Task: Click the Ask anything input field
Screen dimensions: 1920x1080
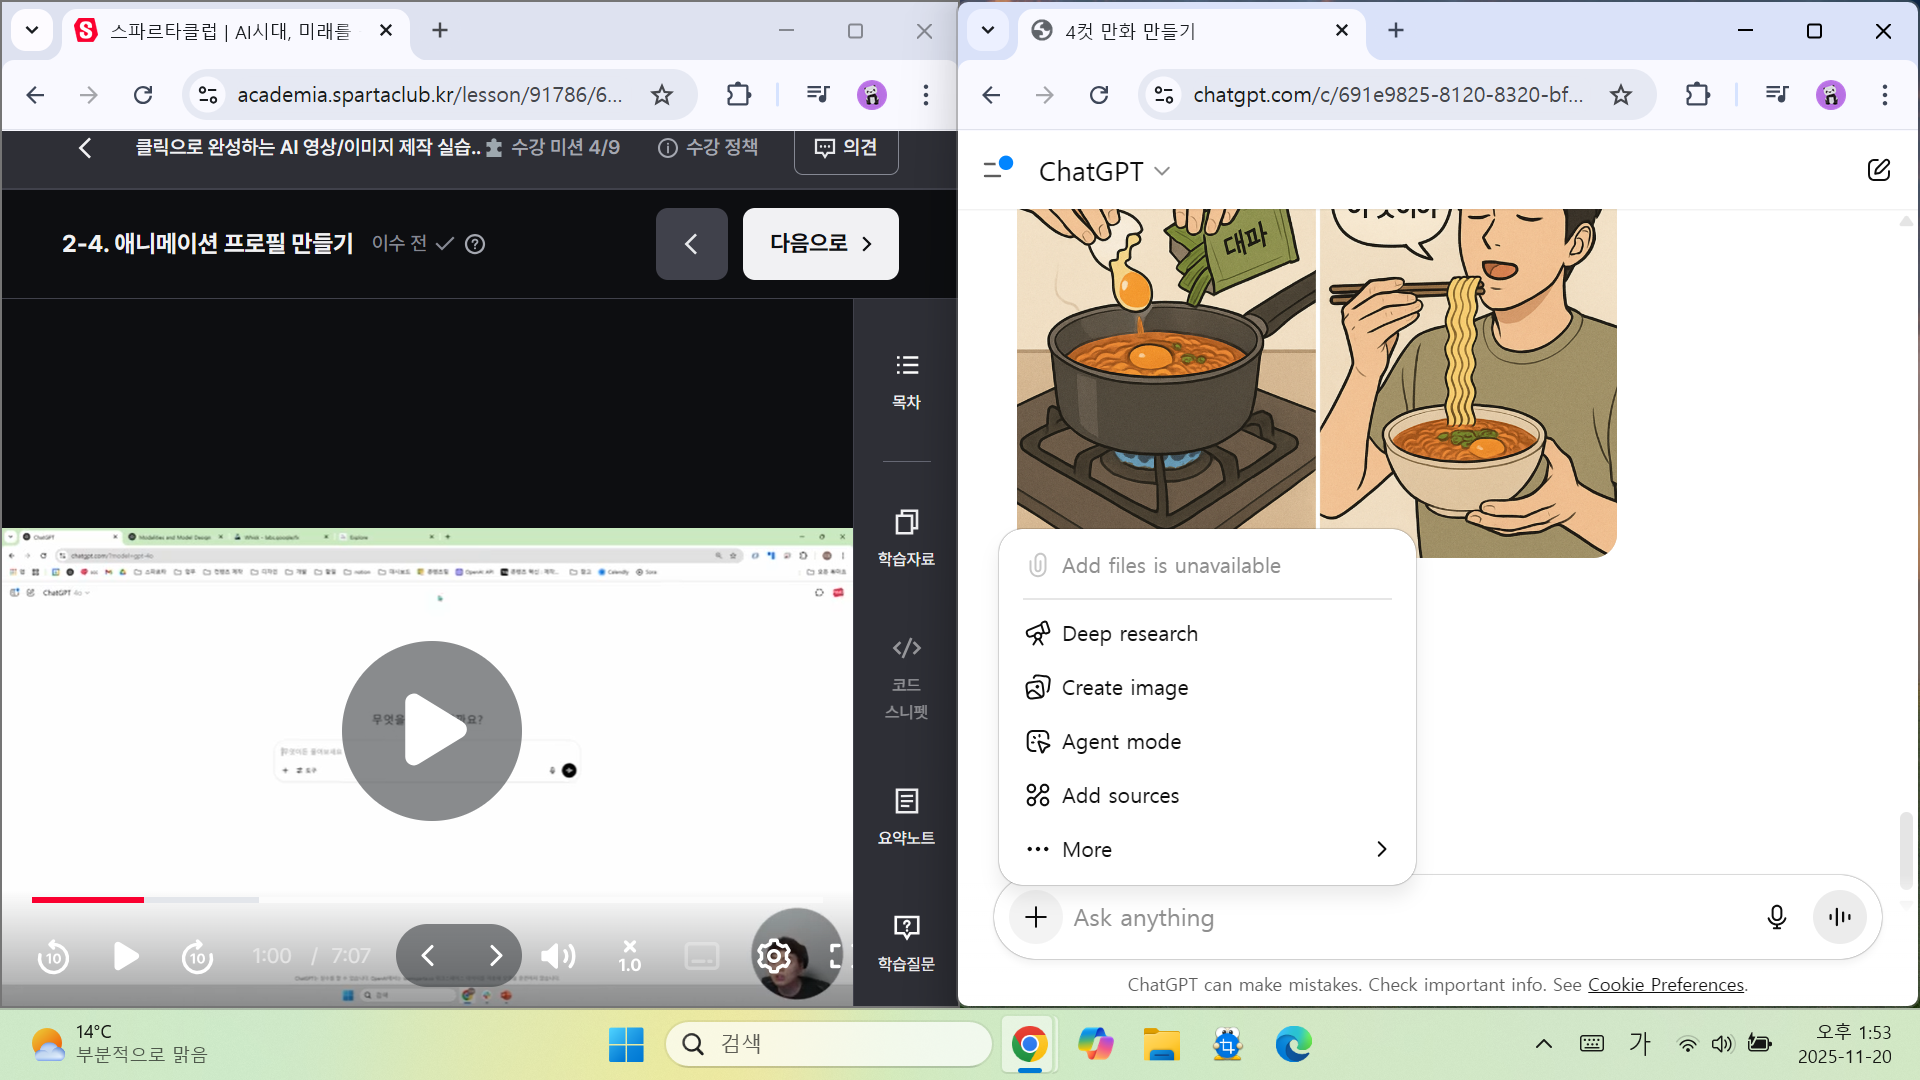Action: click(1410, 917)
